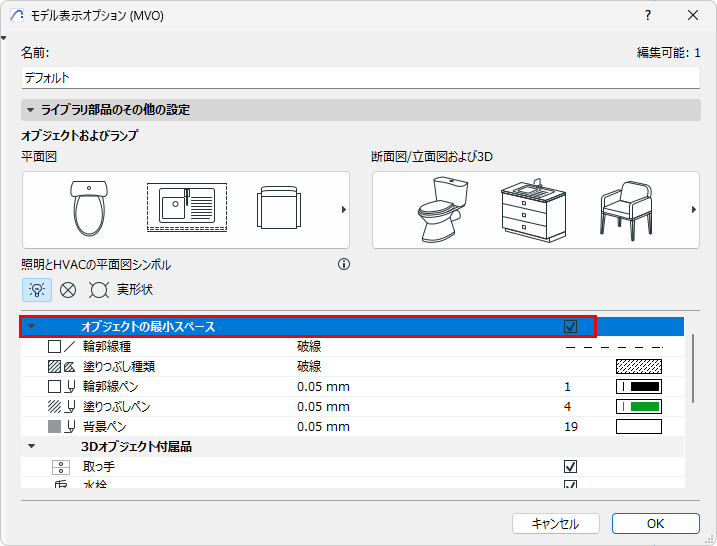Select the 輪郭線種 row label

pyautogui.click(x=107, y=347)
